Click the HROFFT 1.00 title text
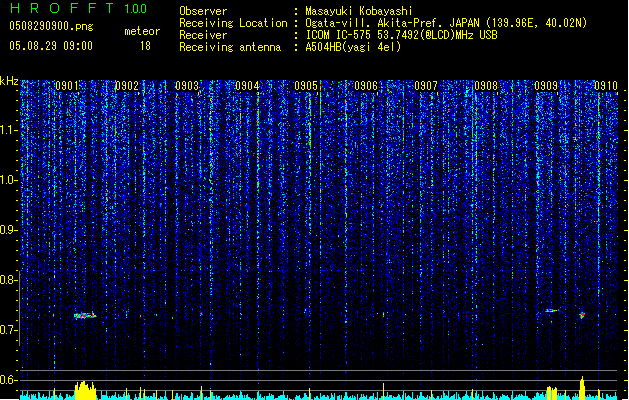This screenshot has width=629, height=400. [x=79, y=8]
